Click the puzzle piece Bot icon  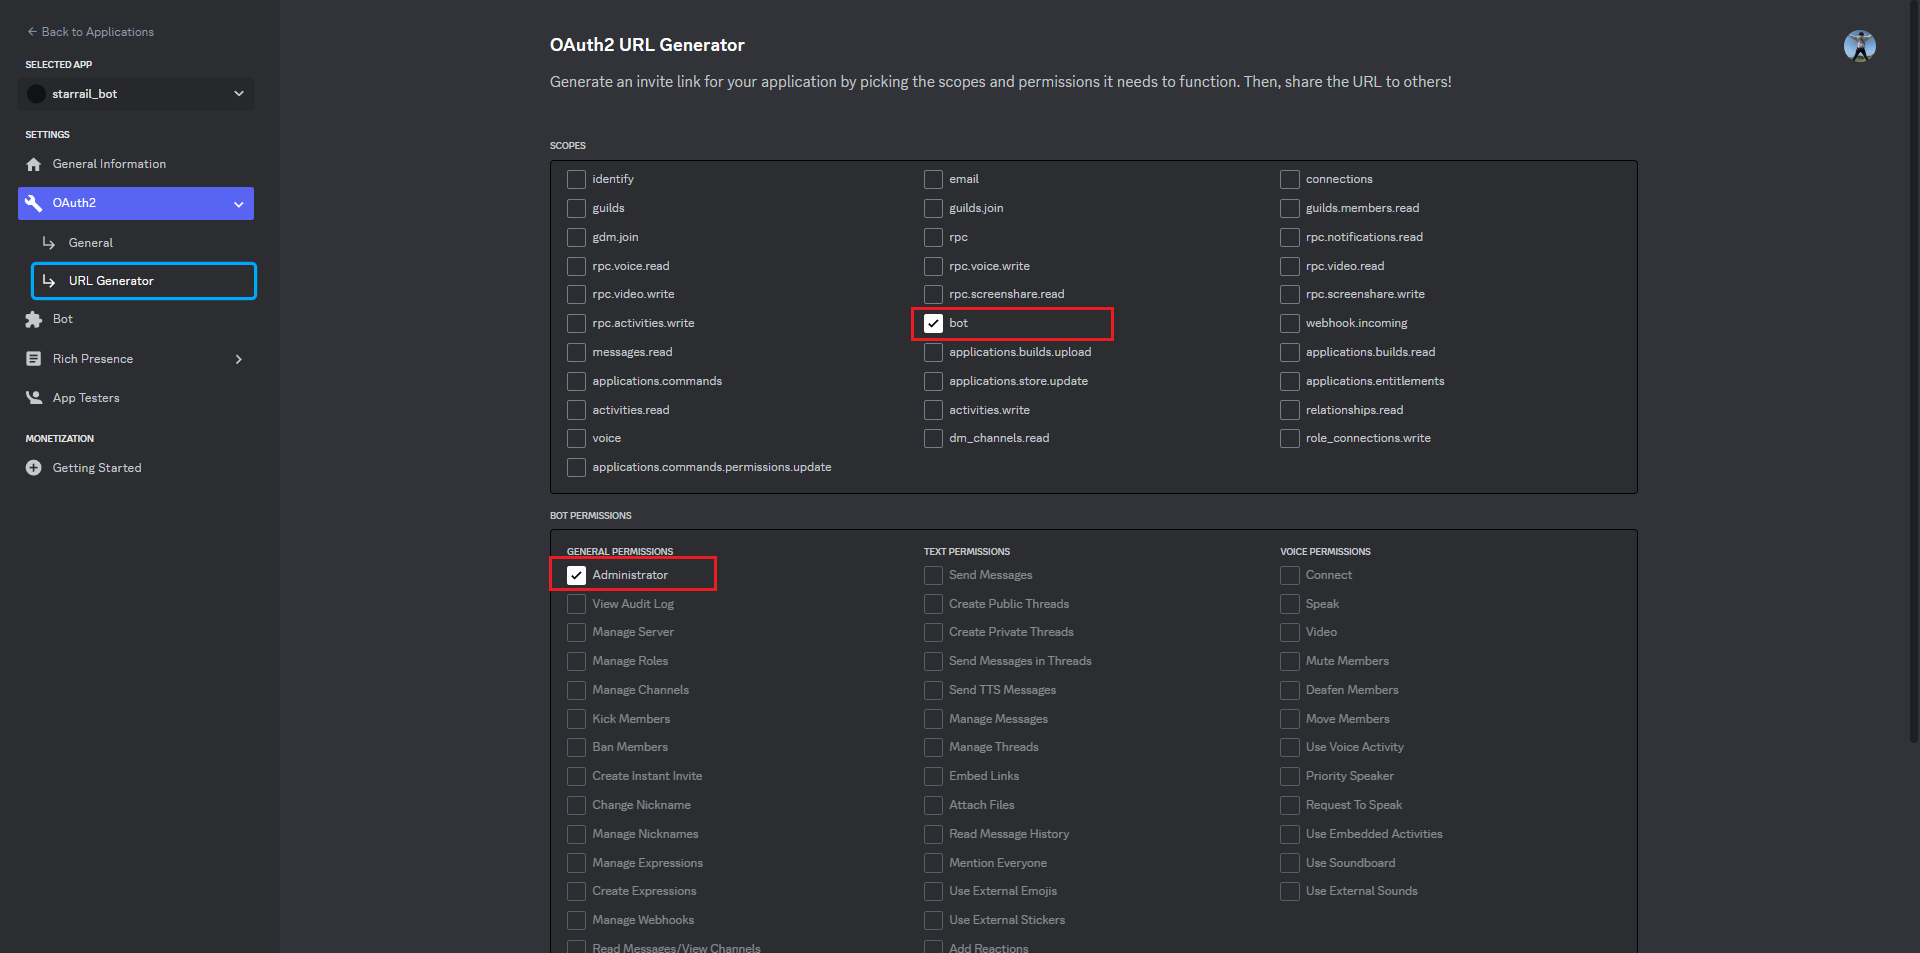(34, 319)
